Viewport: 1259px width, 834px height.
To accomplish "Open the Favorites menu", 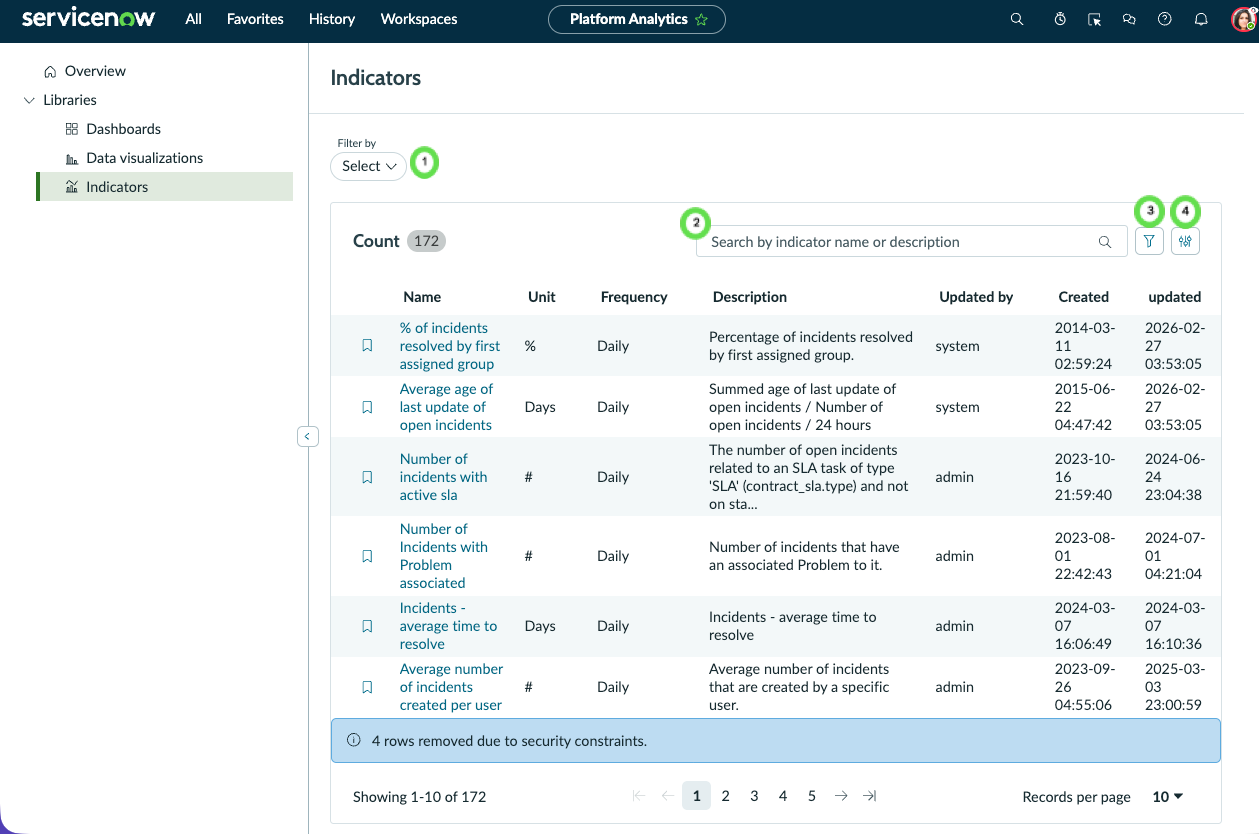I will (255, 19).
